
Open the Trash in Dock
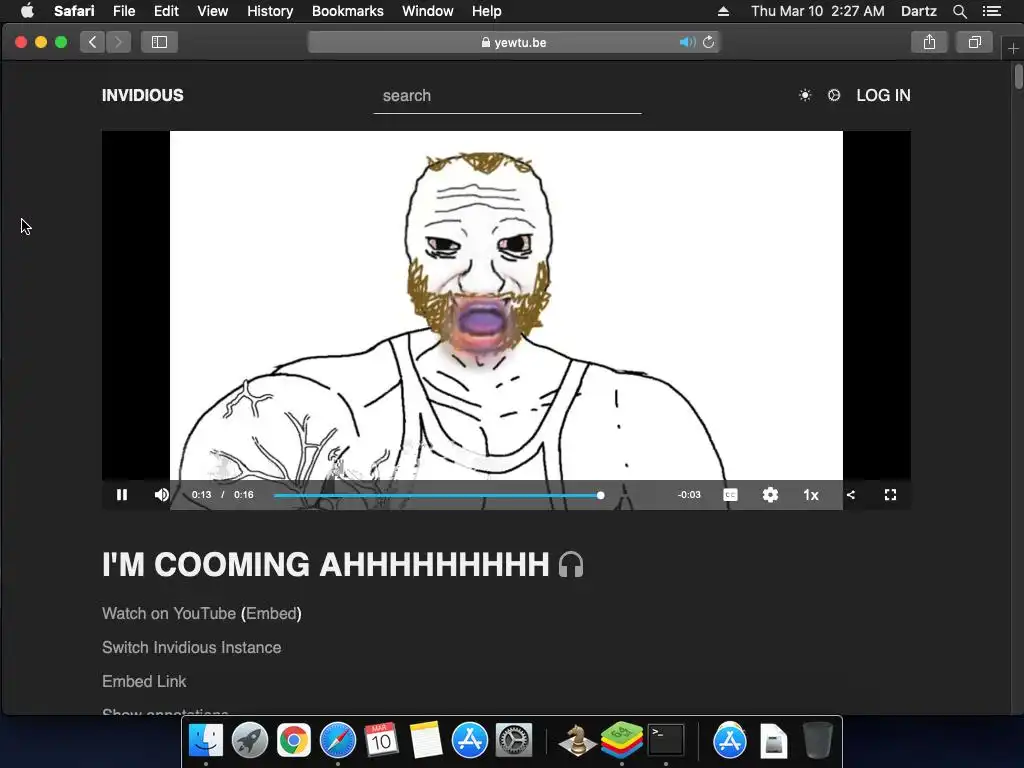818,741
